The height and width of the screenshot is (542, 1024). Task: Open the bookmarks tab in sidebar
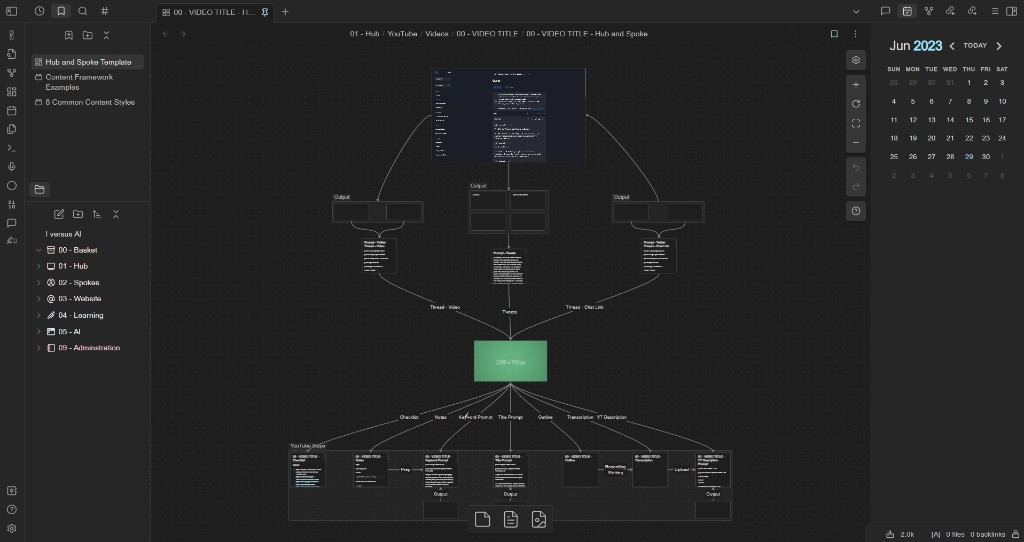61,11
